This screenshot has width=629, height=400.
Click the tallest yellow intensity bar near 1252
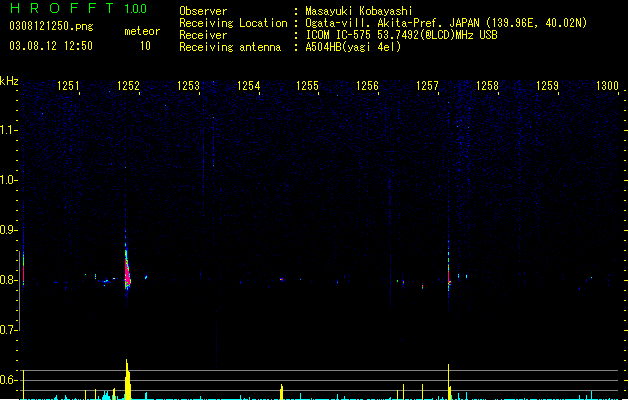[128, 379]
